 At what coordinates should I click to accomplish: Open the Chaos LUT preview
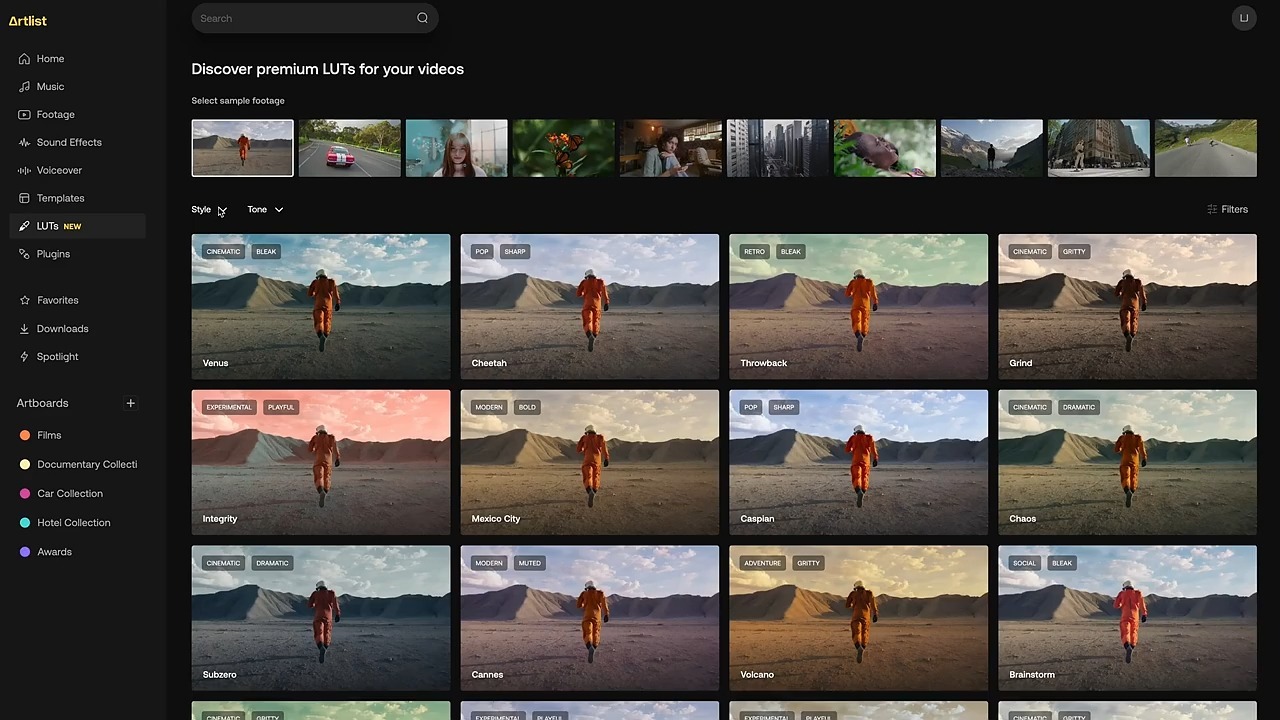click(x=1128, y=462)
